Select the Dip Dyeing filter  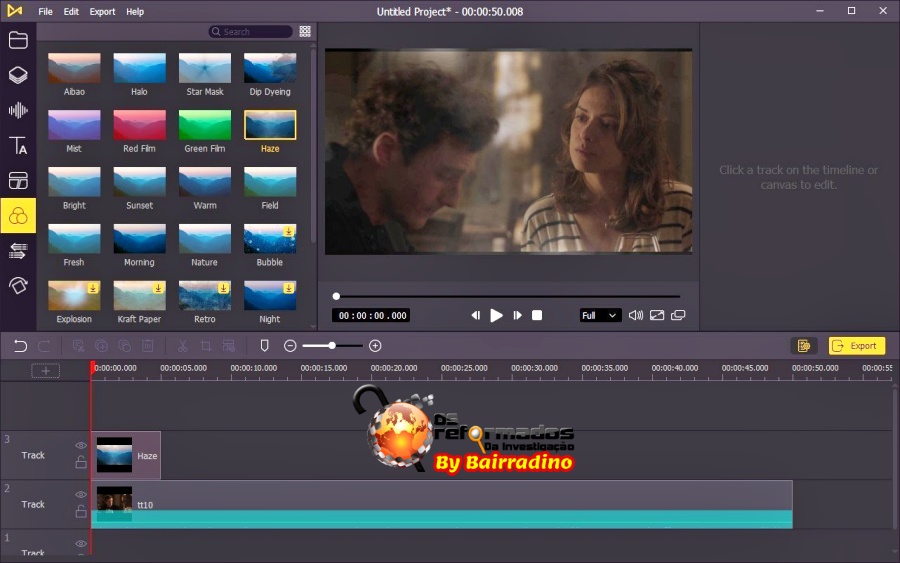[270, 68]
